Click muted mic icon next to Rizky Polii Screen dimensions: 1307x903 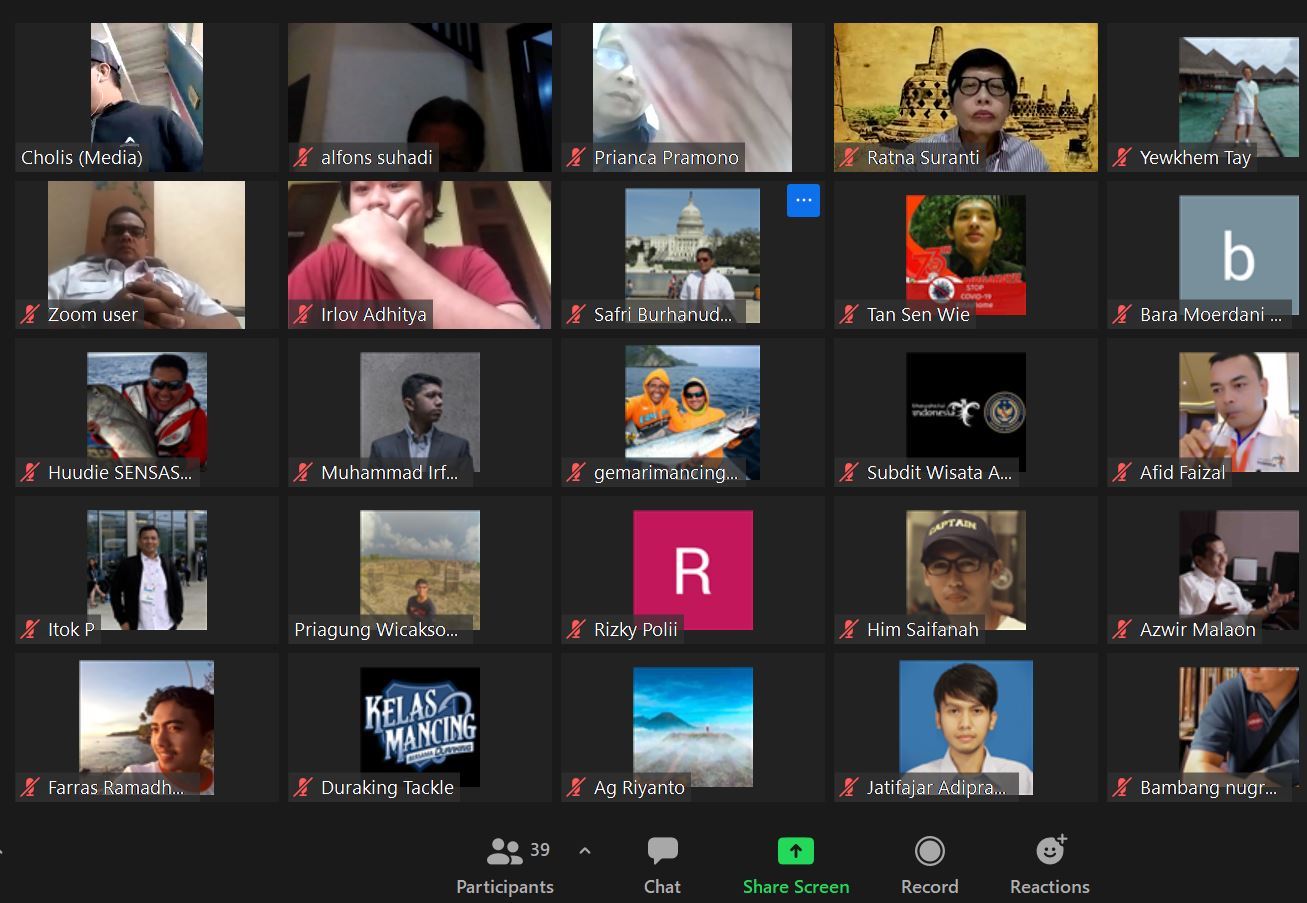(x=576, y=629)
